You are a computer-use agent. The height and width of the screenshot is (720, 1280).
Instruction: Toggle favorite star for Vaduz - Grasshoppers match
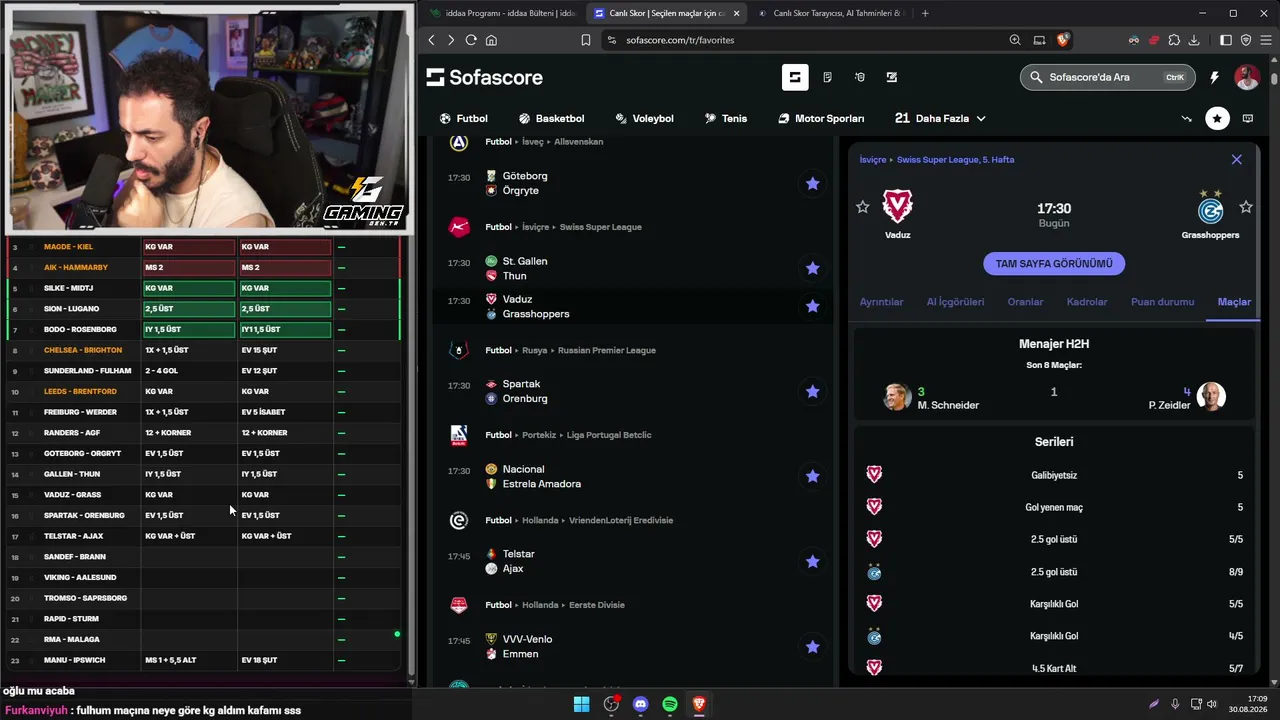point(813,306)
